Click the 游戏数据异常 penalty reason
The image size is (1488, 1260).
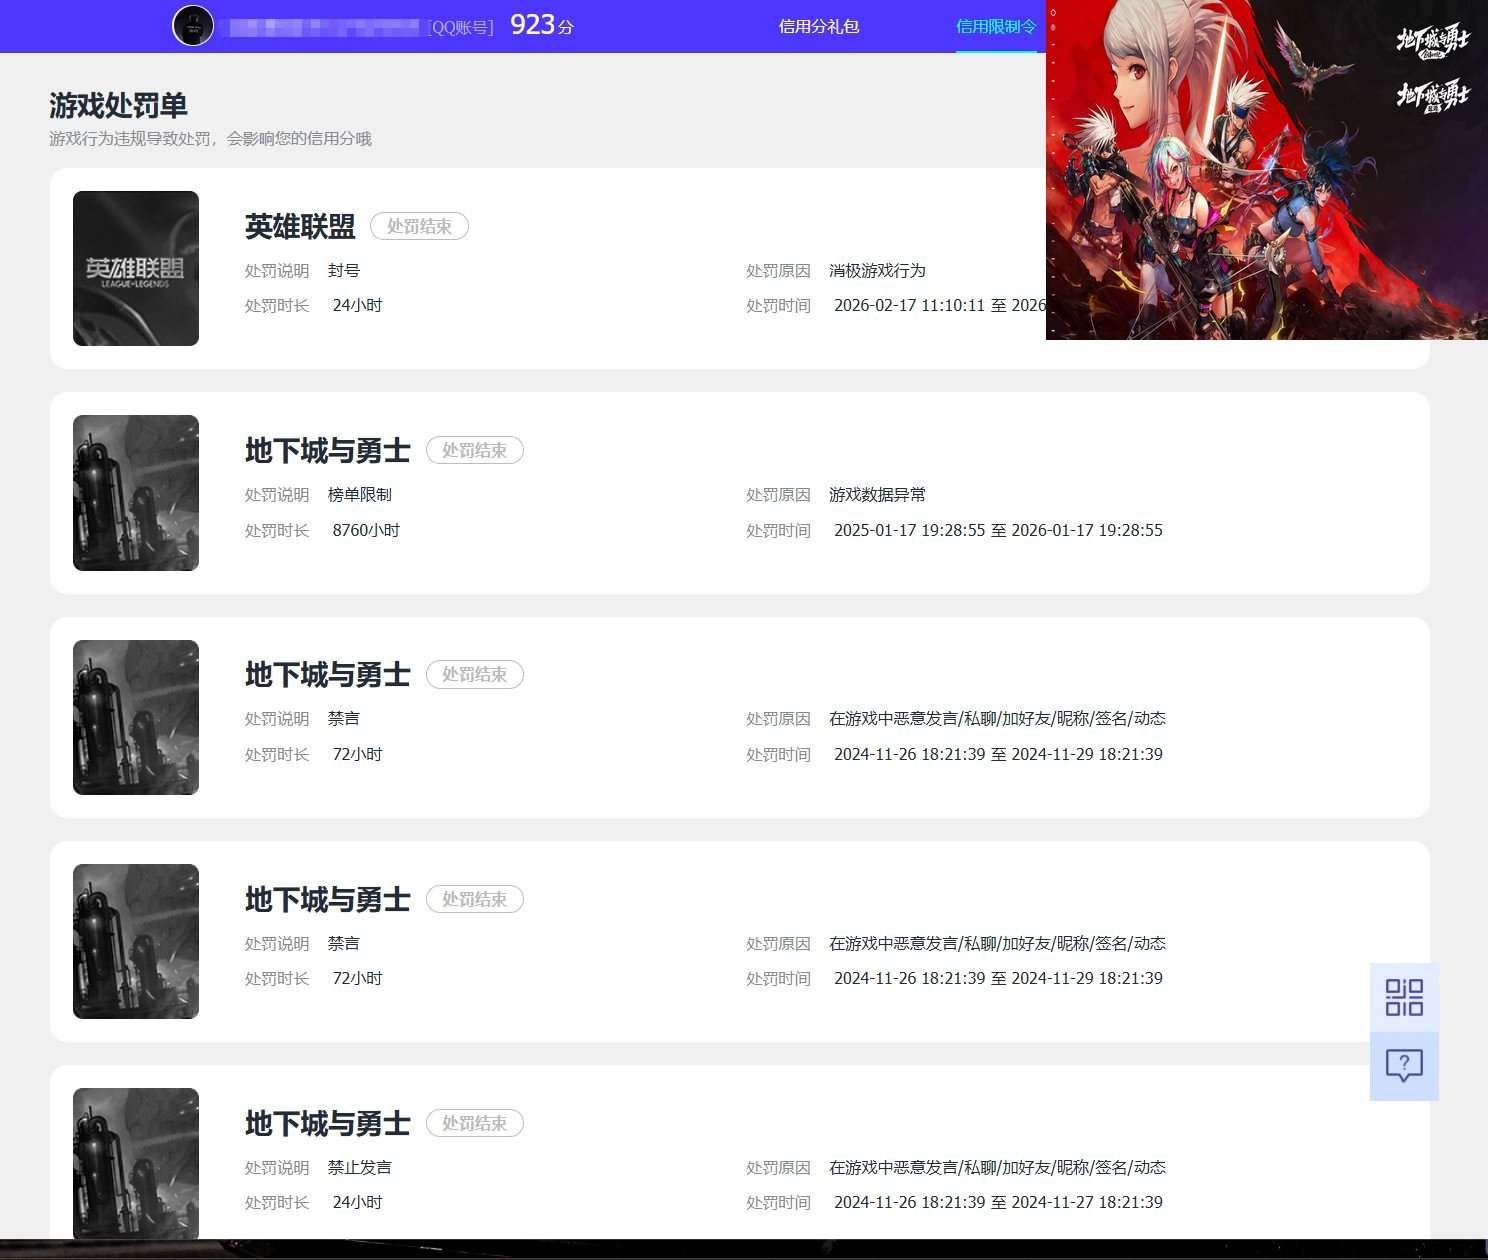(x=877, y=495)
